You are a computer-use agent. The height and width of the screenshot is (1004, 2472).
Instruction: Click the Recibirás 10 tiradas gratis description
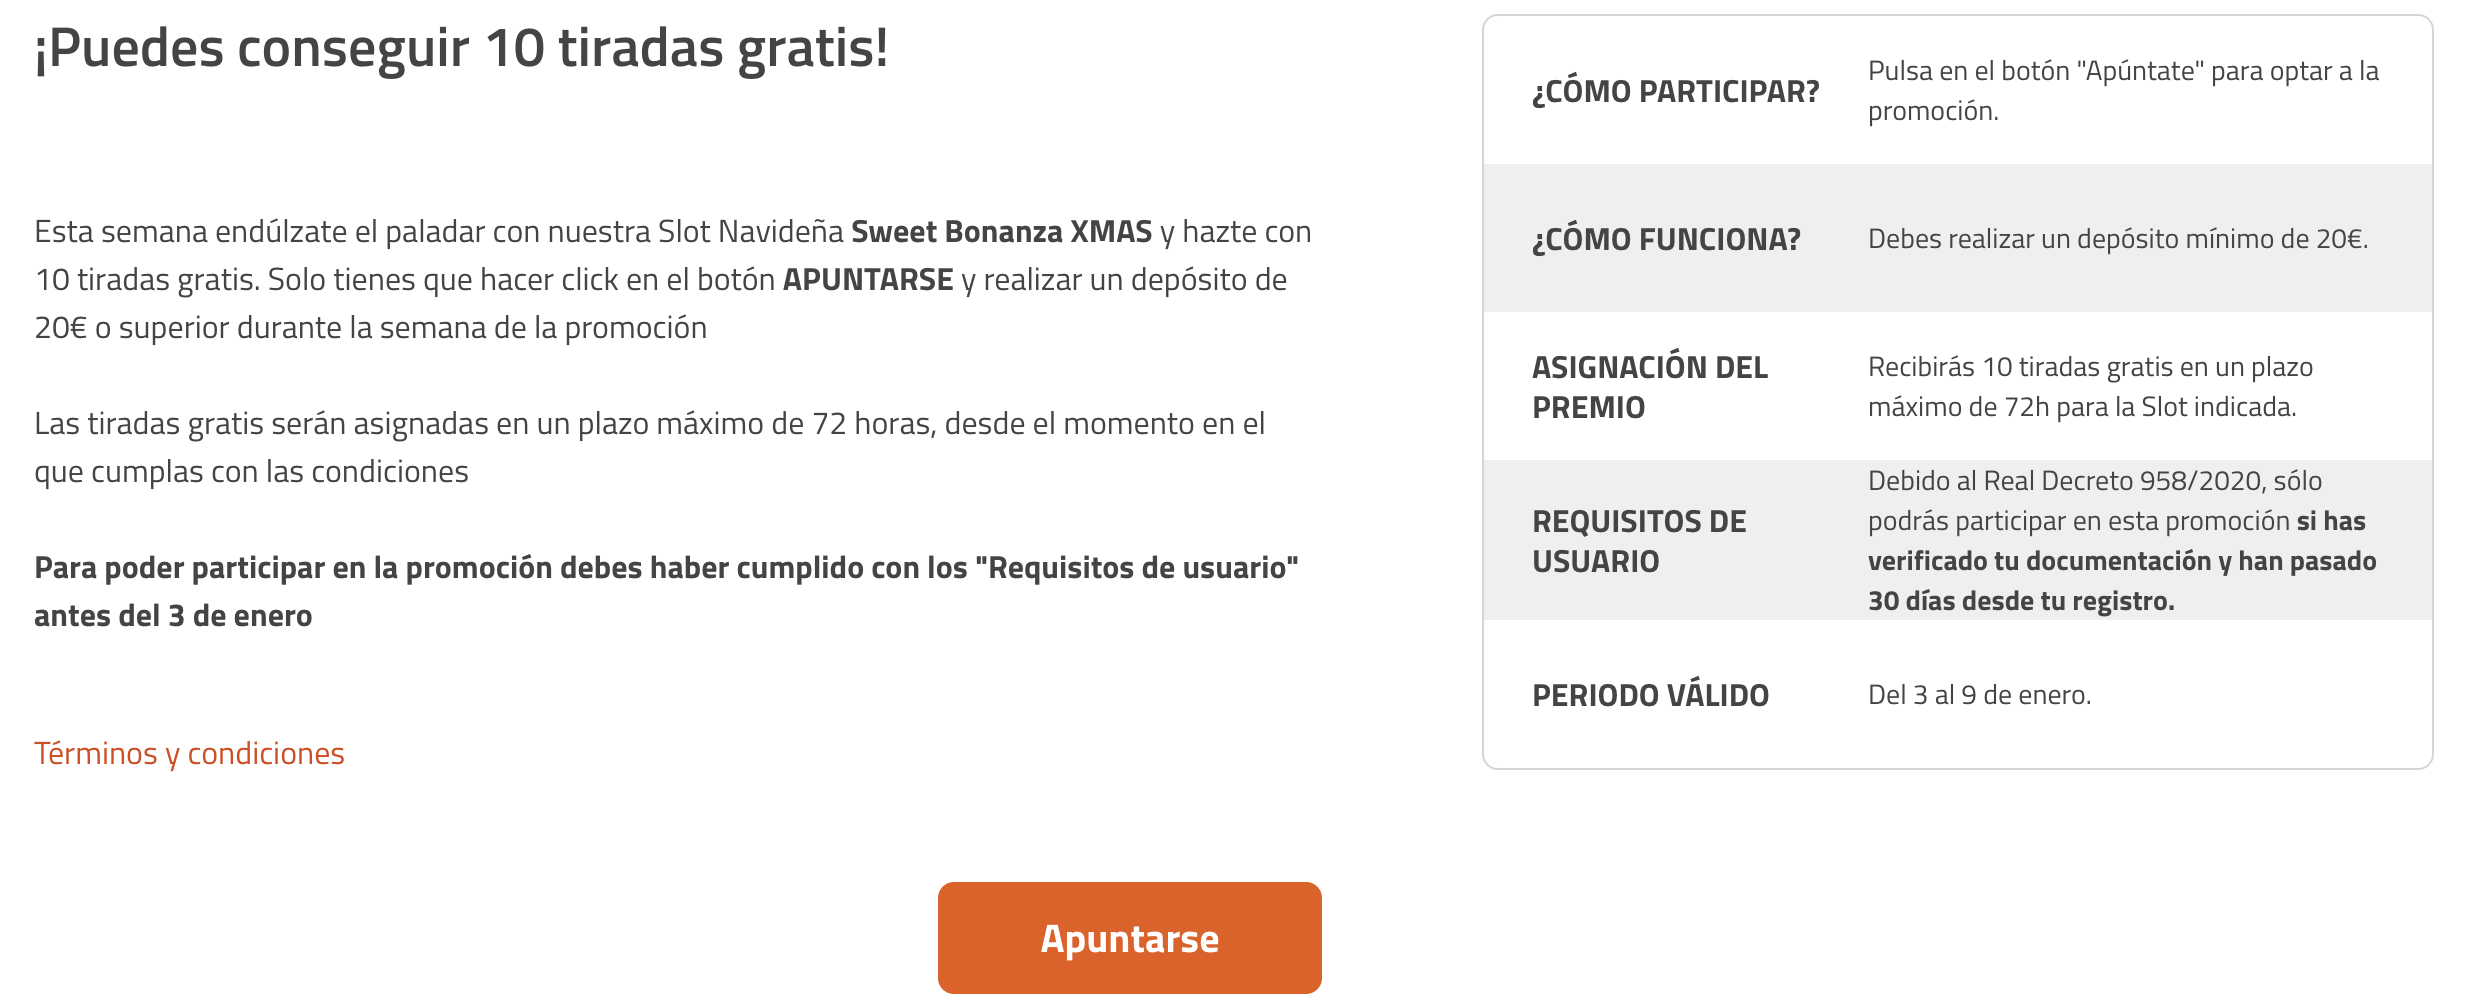(2090, 387)
